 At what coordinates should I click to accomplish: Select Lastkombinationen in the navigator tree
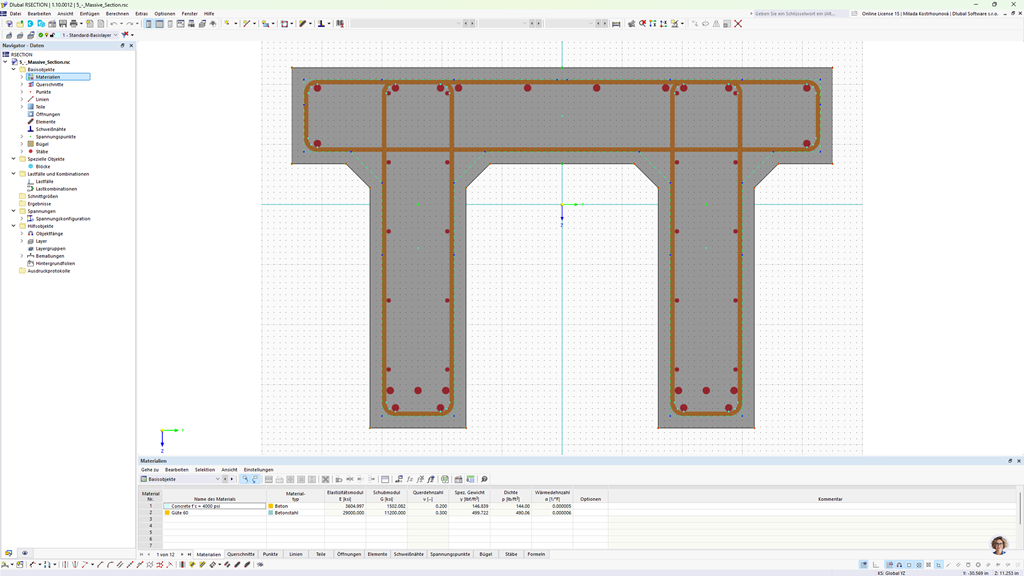coord(56,189)
